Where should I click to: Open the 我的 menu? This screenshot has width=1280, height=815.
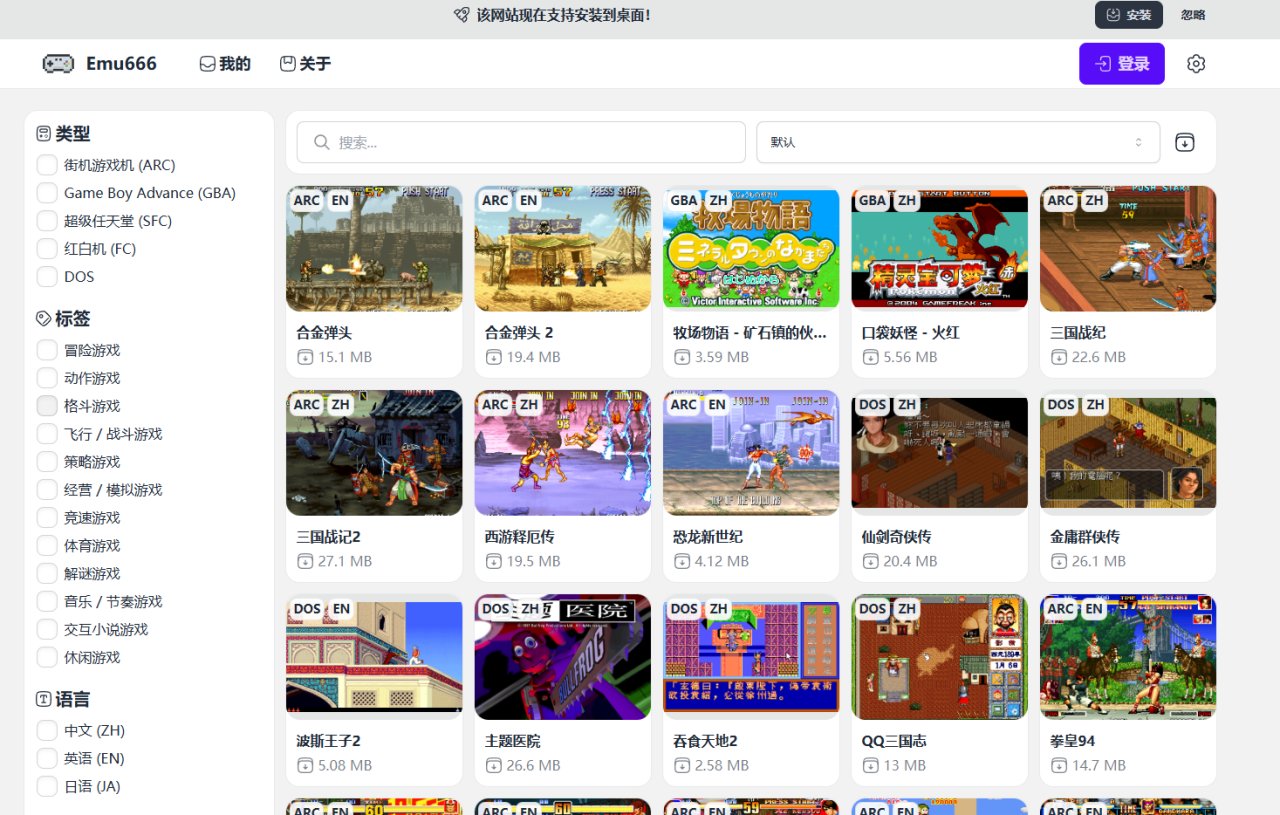(x=225, y=64)
